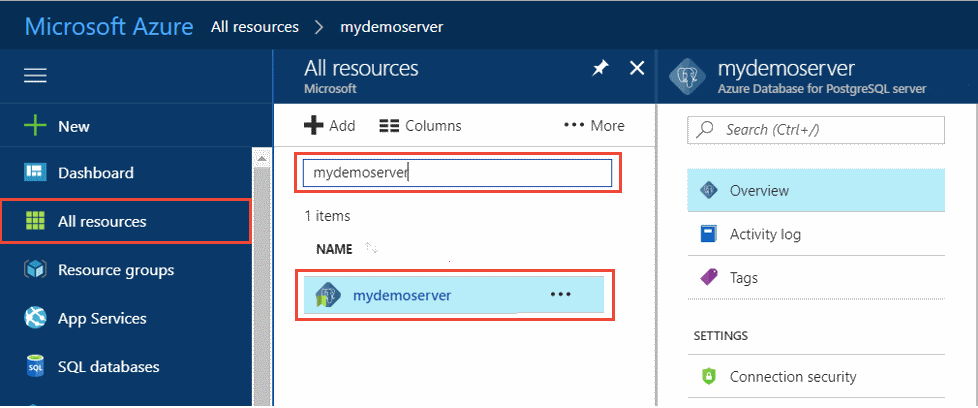Click the Activity log book icon
This screenshot has width=978, height=408.
709,234
